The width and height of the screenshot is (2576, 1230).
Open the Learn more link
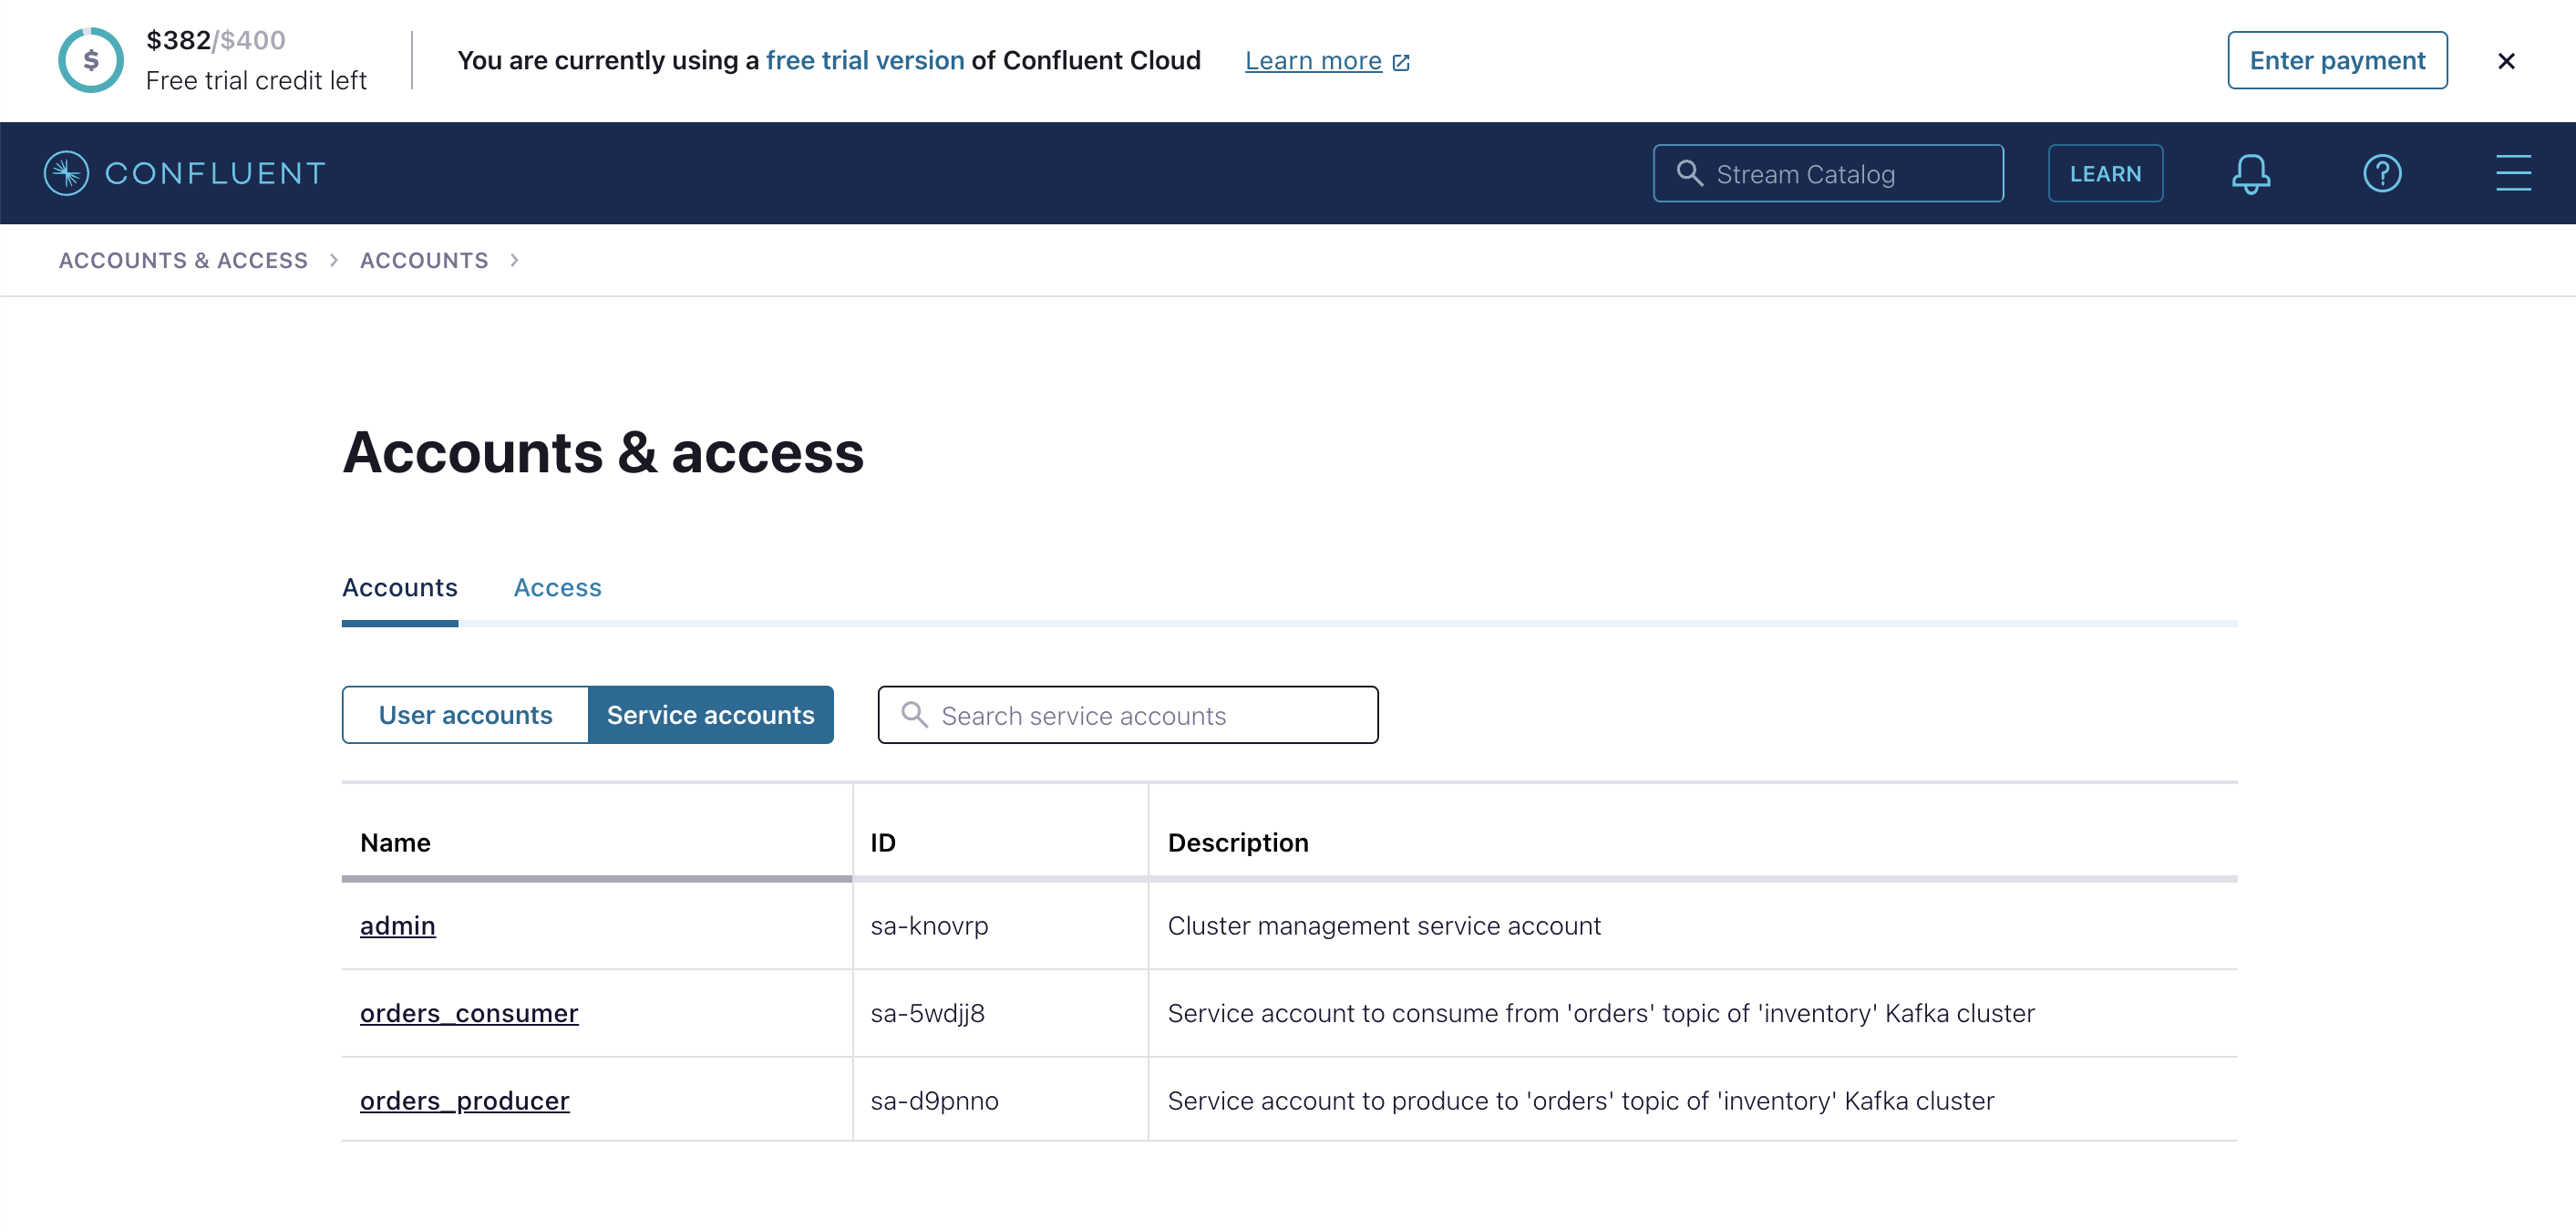(x=1312, y=60)
